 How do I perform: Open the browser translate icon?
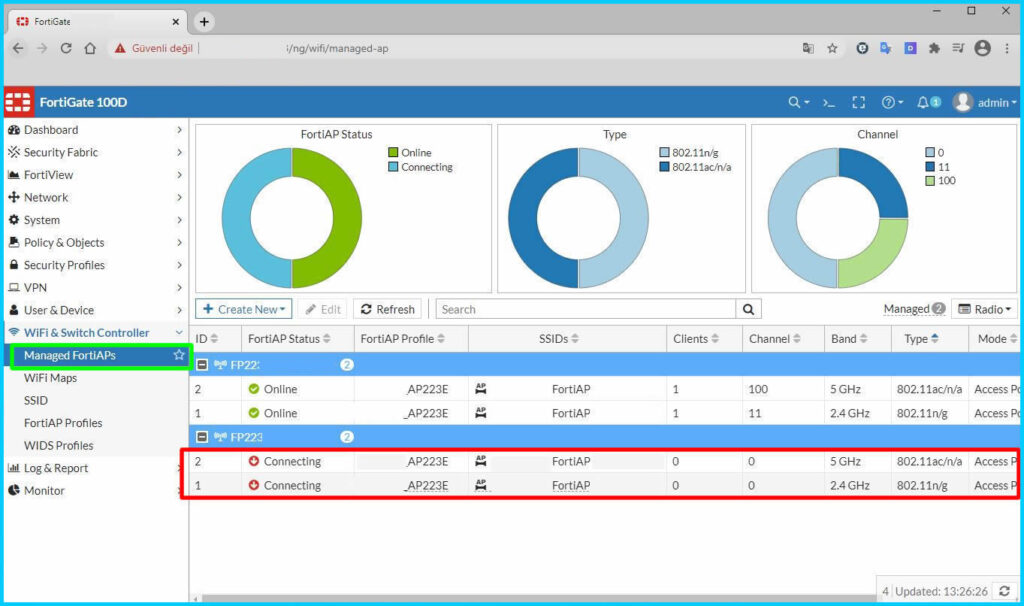tap(808, 48)
